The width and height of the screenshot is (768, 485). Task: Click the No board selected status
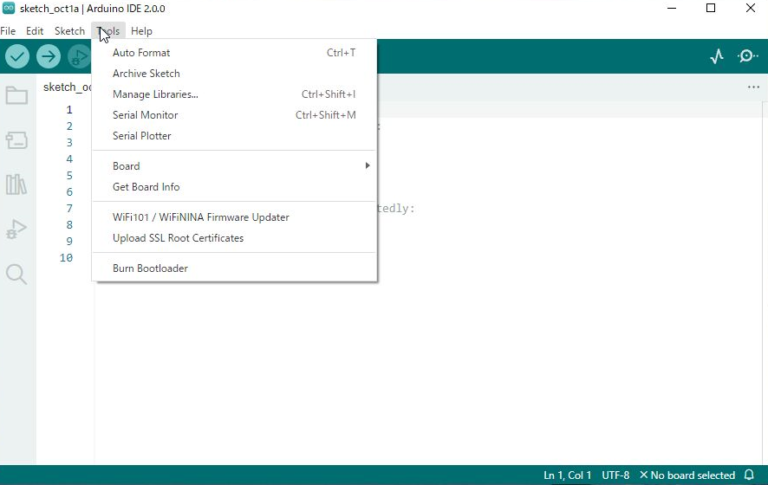(x=687, y=475)
